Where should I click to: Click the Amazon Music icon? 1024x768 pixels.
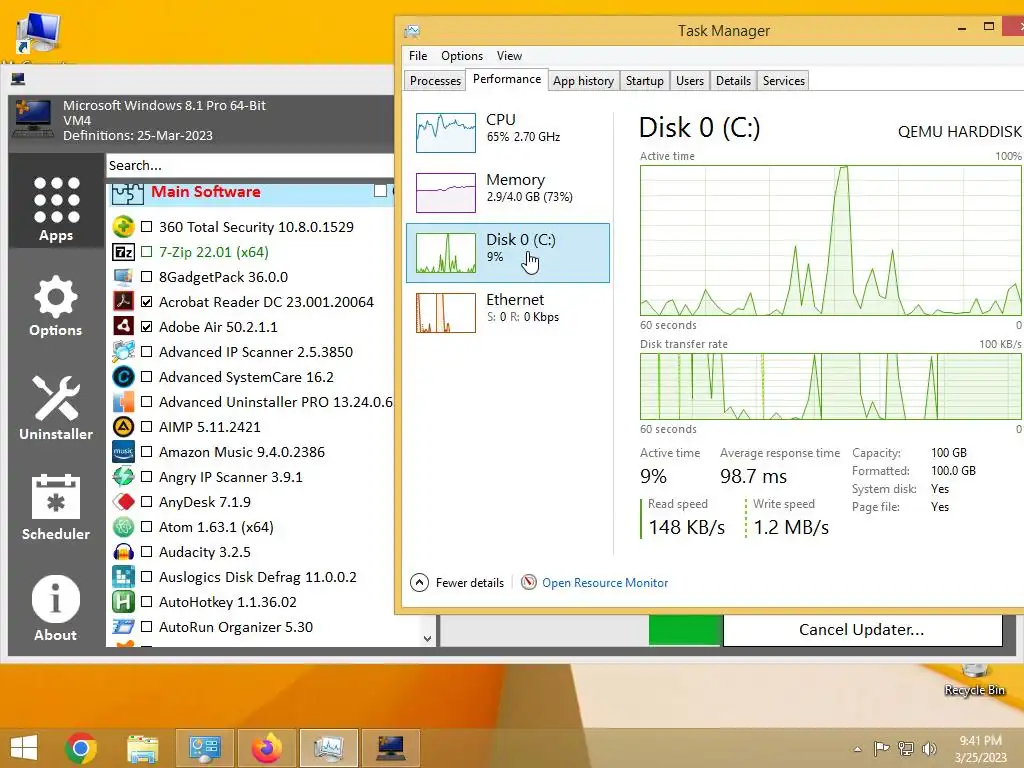pos(123,452)
